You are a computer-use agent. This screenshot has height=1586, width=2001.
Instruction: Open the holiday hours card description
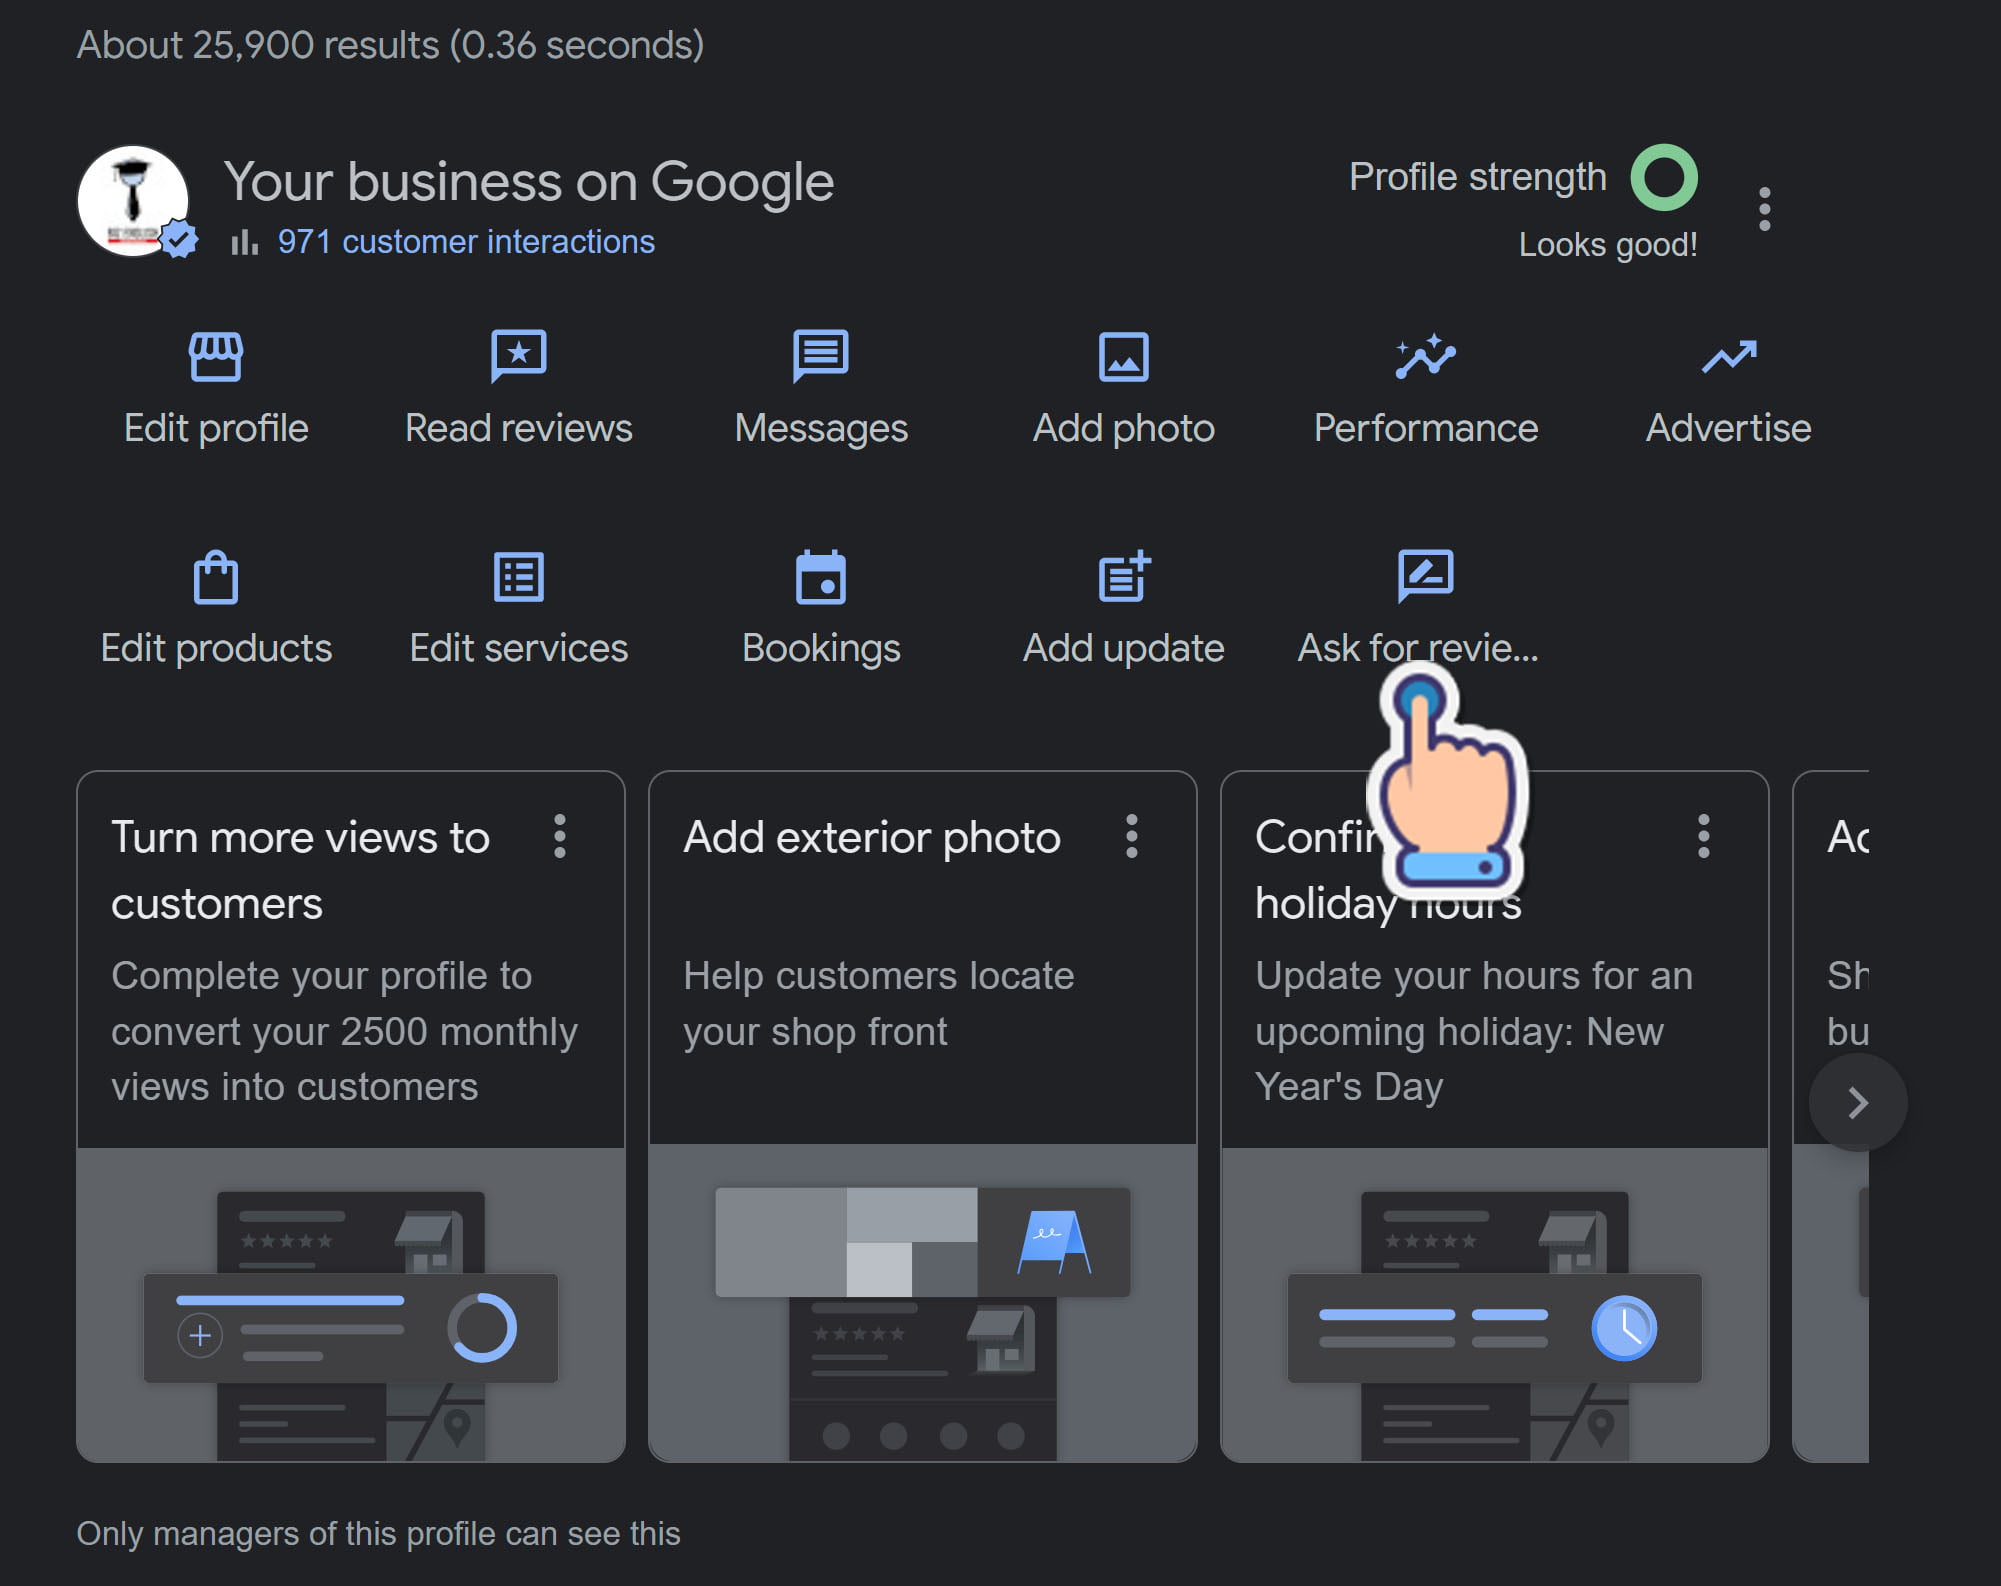[1474, 1031]
